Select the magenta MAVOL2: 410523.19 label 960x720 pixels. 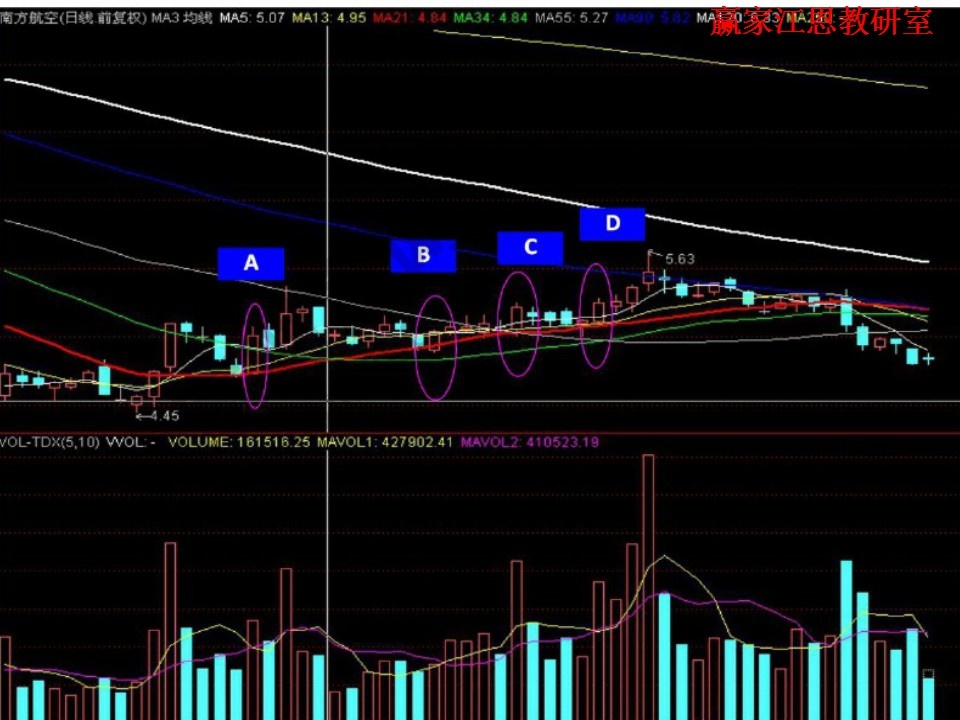click(530, 441)
